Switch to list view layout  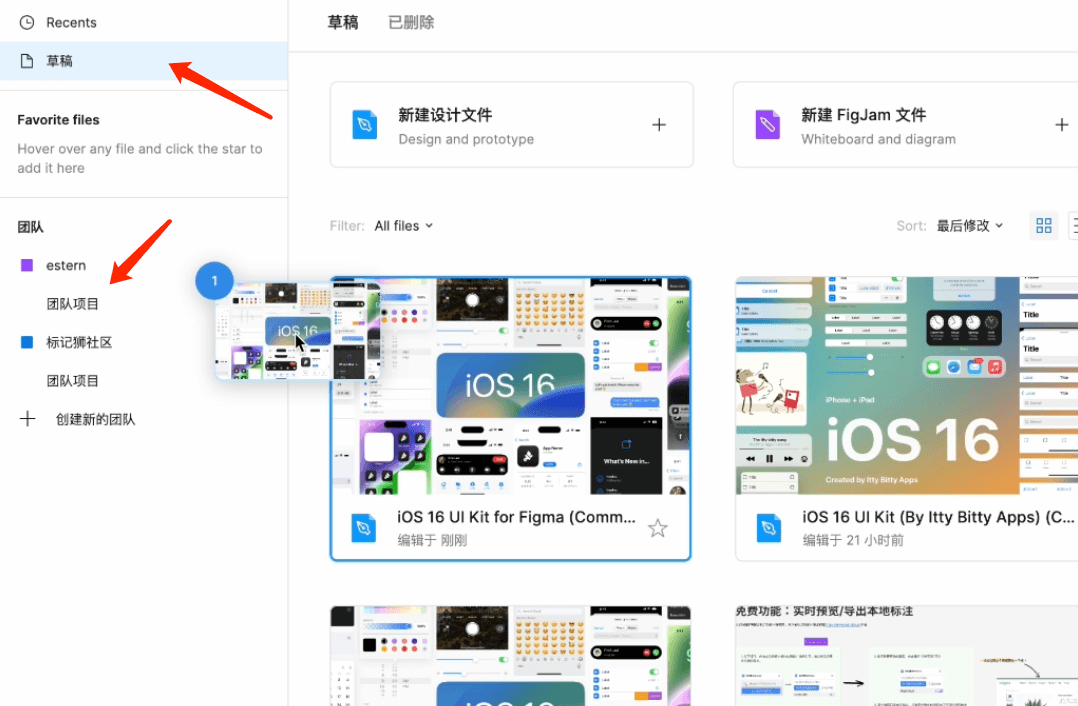(x=1073, y=225)
